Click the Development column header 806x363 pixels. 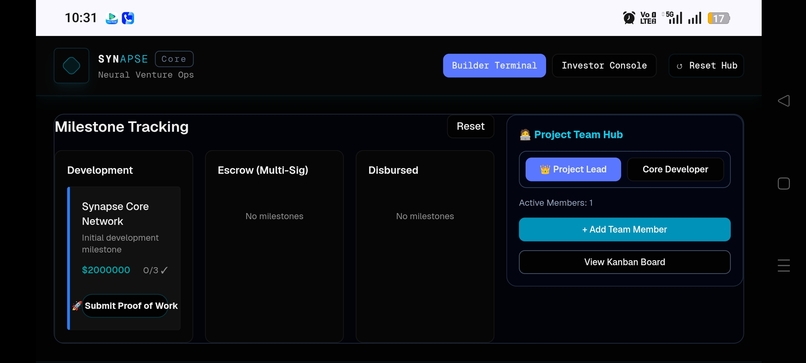click(x=100, y=170)
